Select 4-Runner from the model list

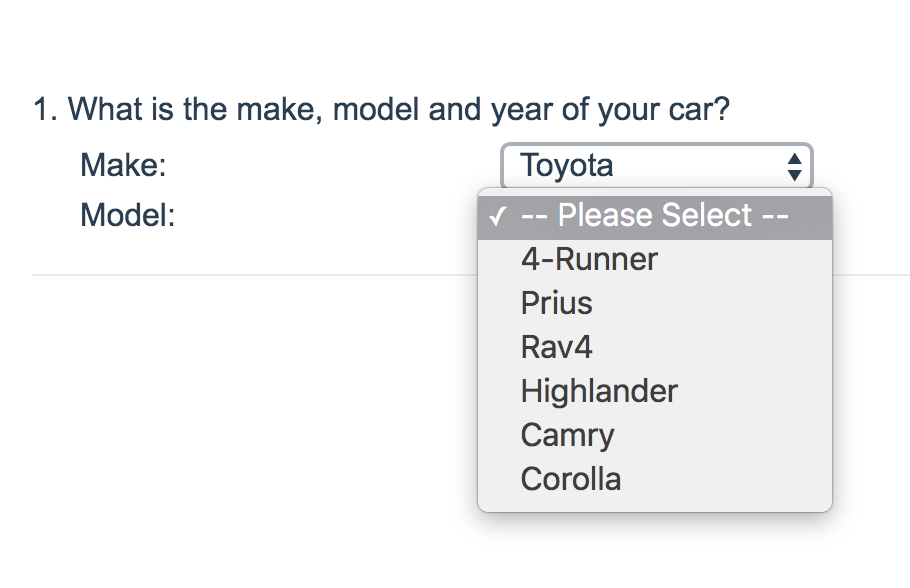coord(589,260)
